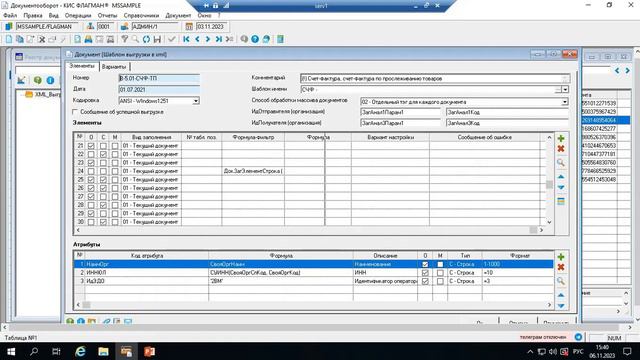Click the Формула-фильтр cell in row 24
The width and height of the screenshot is (640, 360).
pos(253,171)
